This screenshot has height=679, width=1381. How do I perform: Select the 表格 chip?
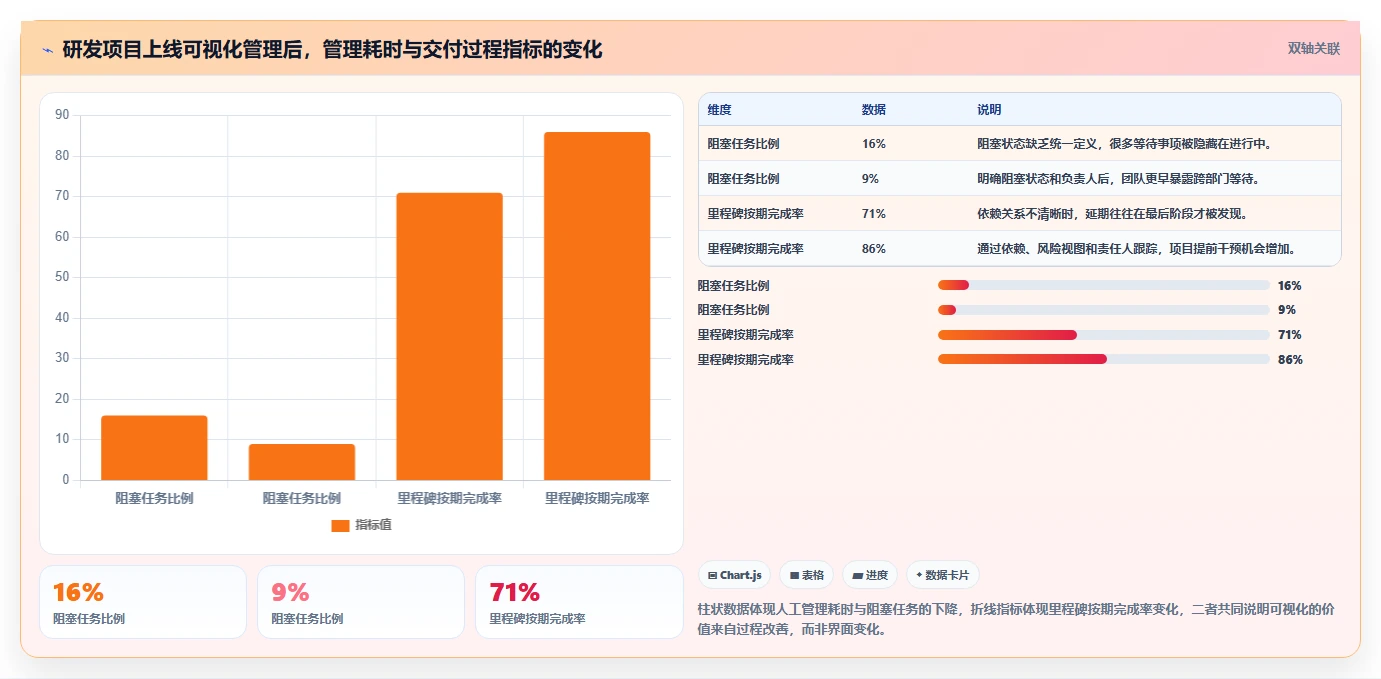pyautogui.click(x=806, y=575)
